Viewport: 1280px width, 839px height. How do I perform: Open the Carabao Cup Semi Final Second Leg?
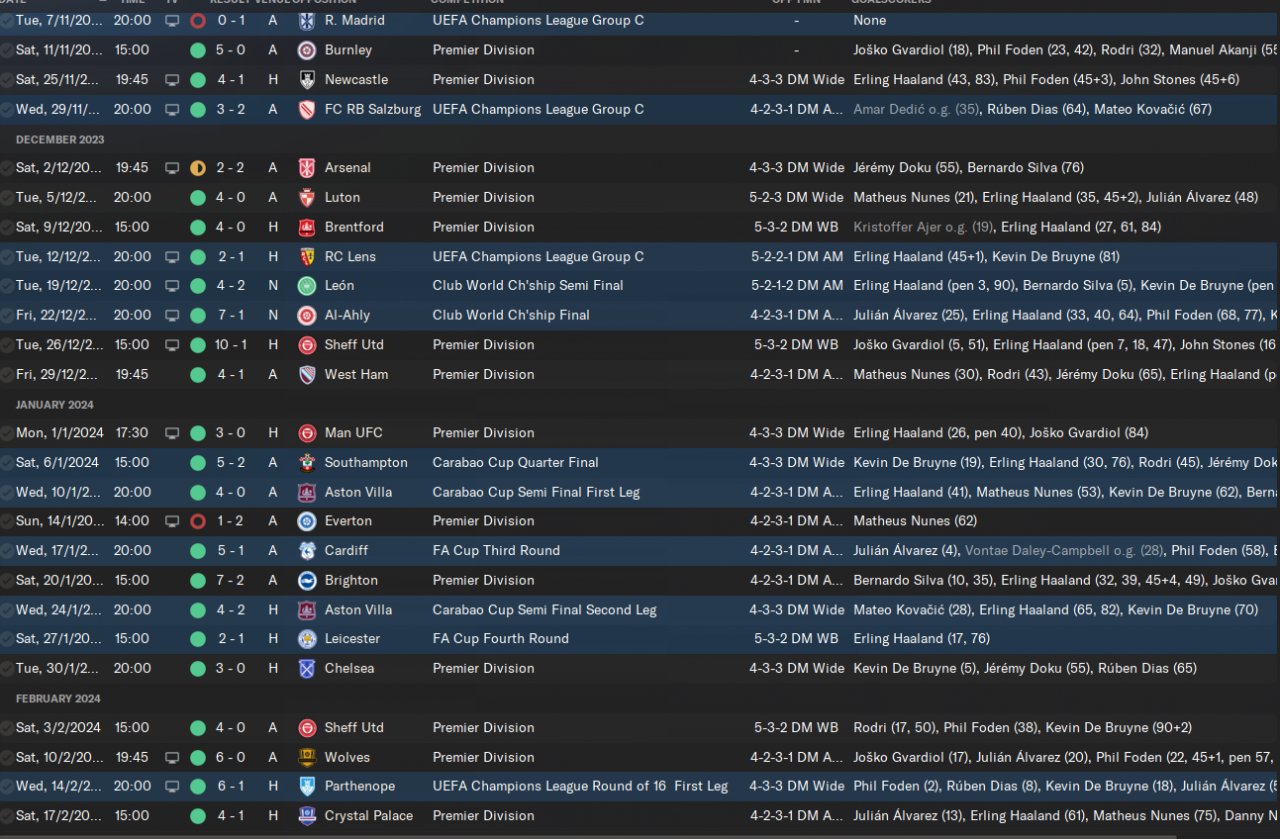click(545, 610)
